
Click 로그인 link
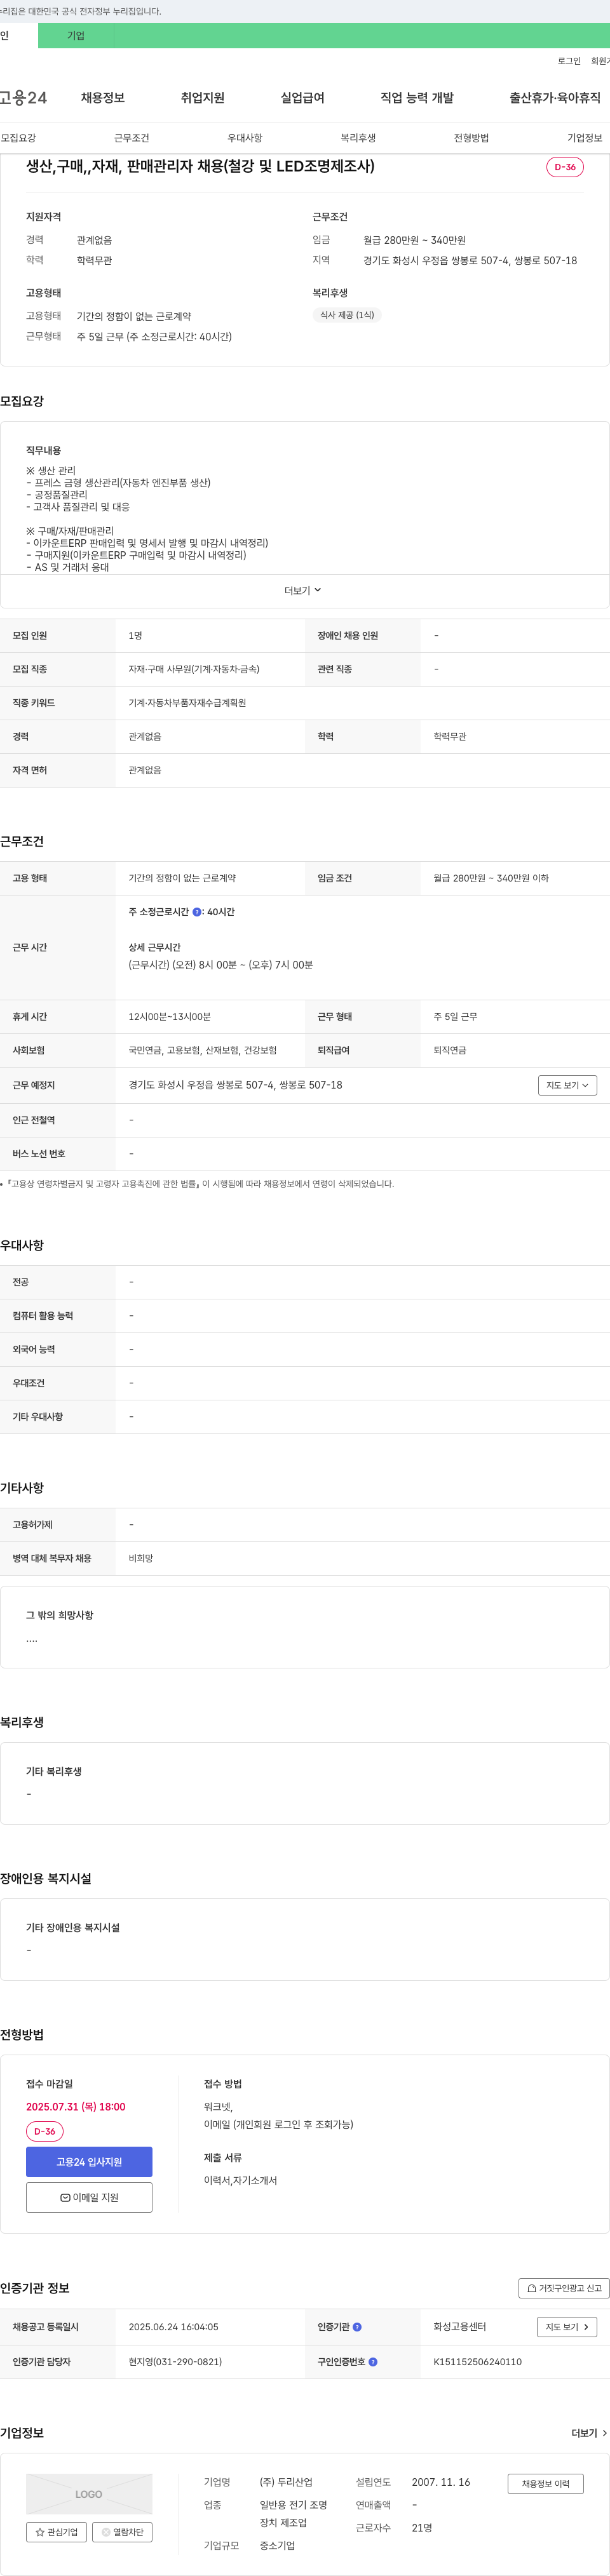(x=569, y=61)
